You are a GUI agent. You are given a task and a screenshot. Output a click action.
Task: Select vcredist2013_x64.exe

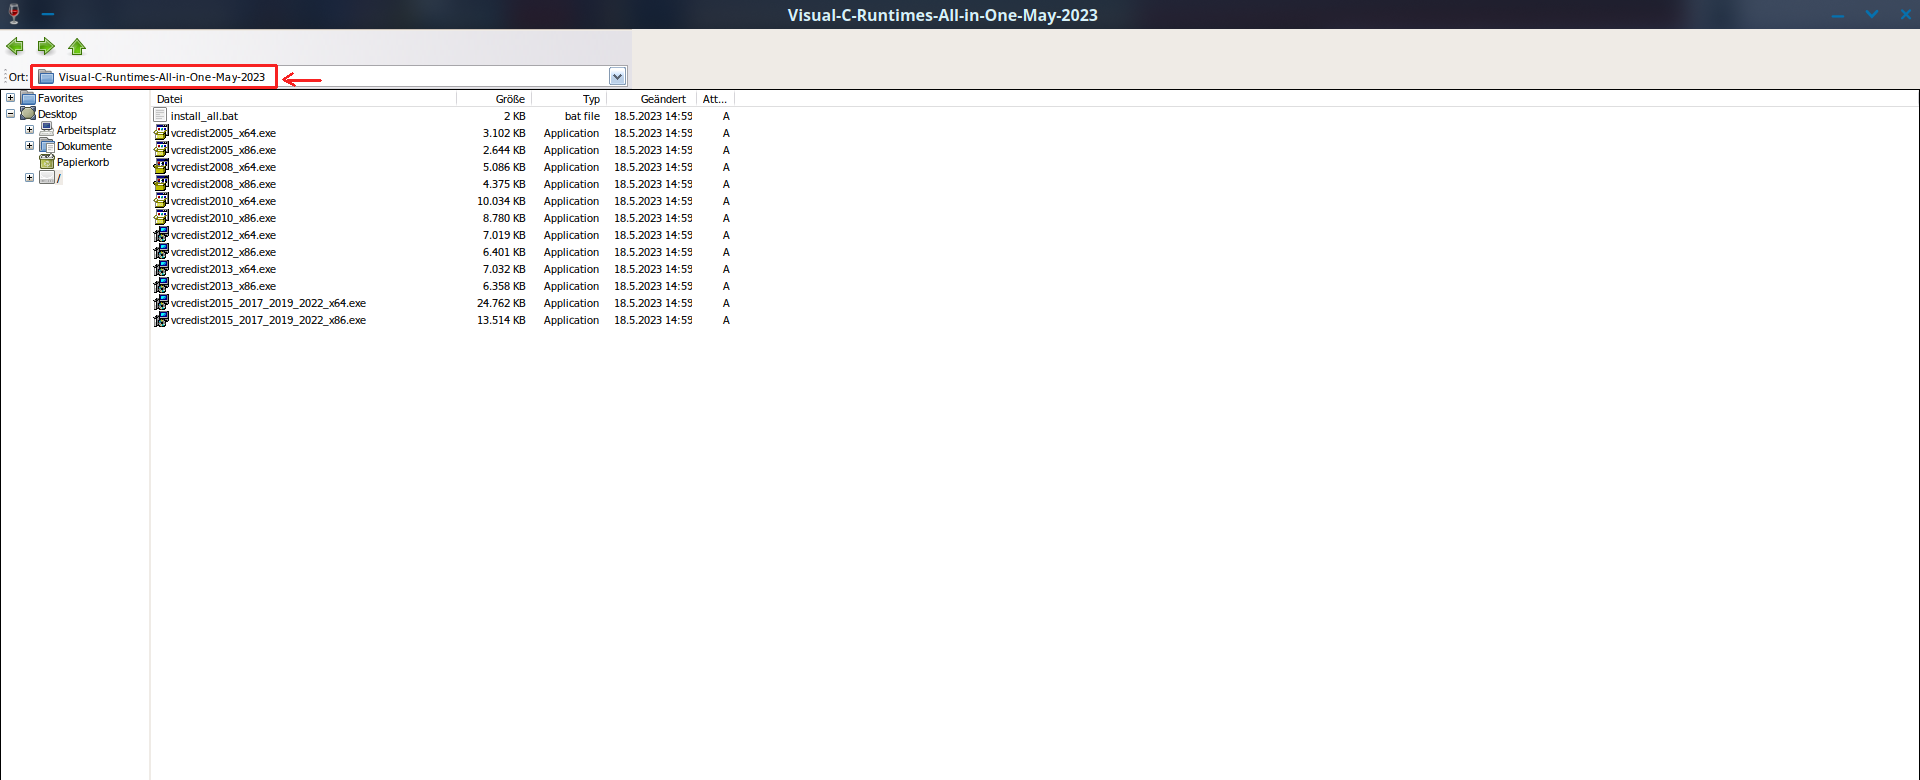click(223, 269)
